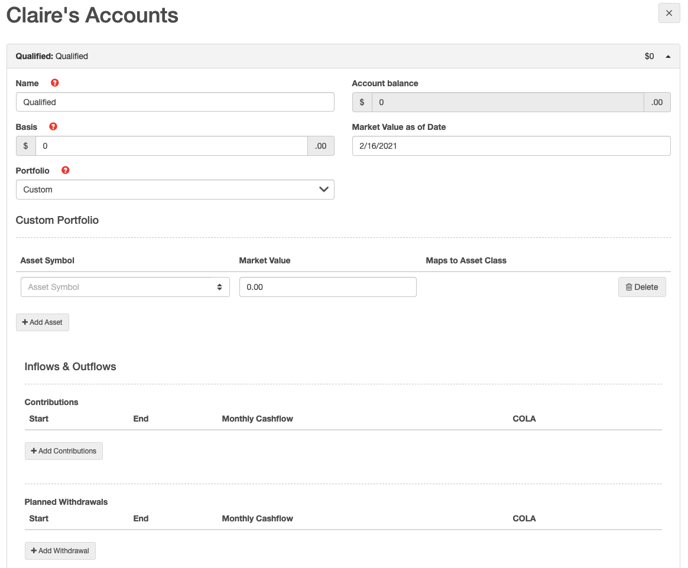Click the Planned Withdrawals Start column header
This screenshot has height=568, width=688.
(39, 518)
